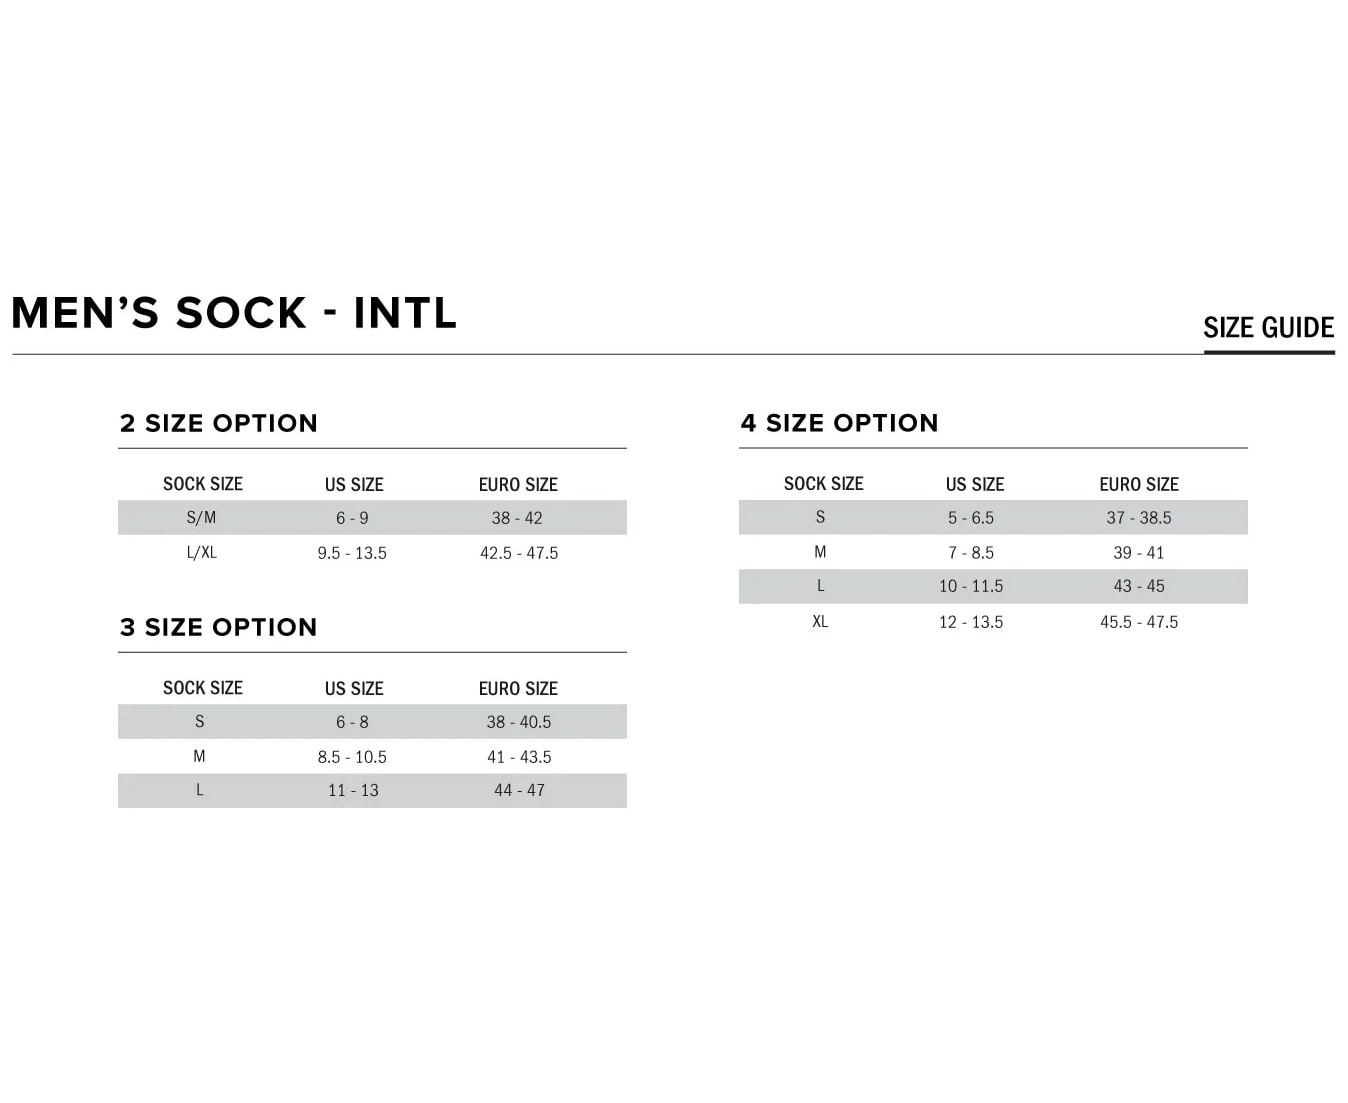Click the Euro size 42.5 - 47.5 cell
This screenshot has width=1348, height=1103.
click(x=519, y=553)
